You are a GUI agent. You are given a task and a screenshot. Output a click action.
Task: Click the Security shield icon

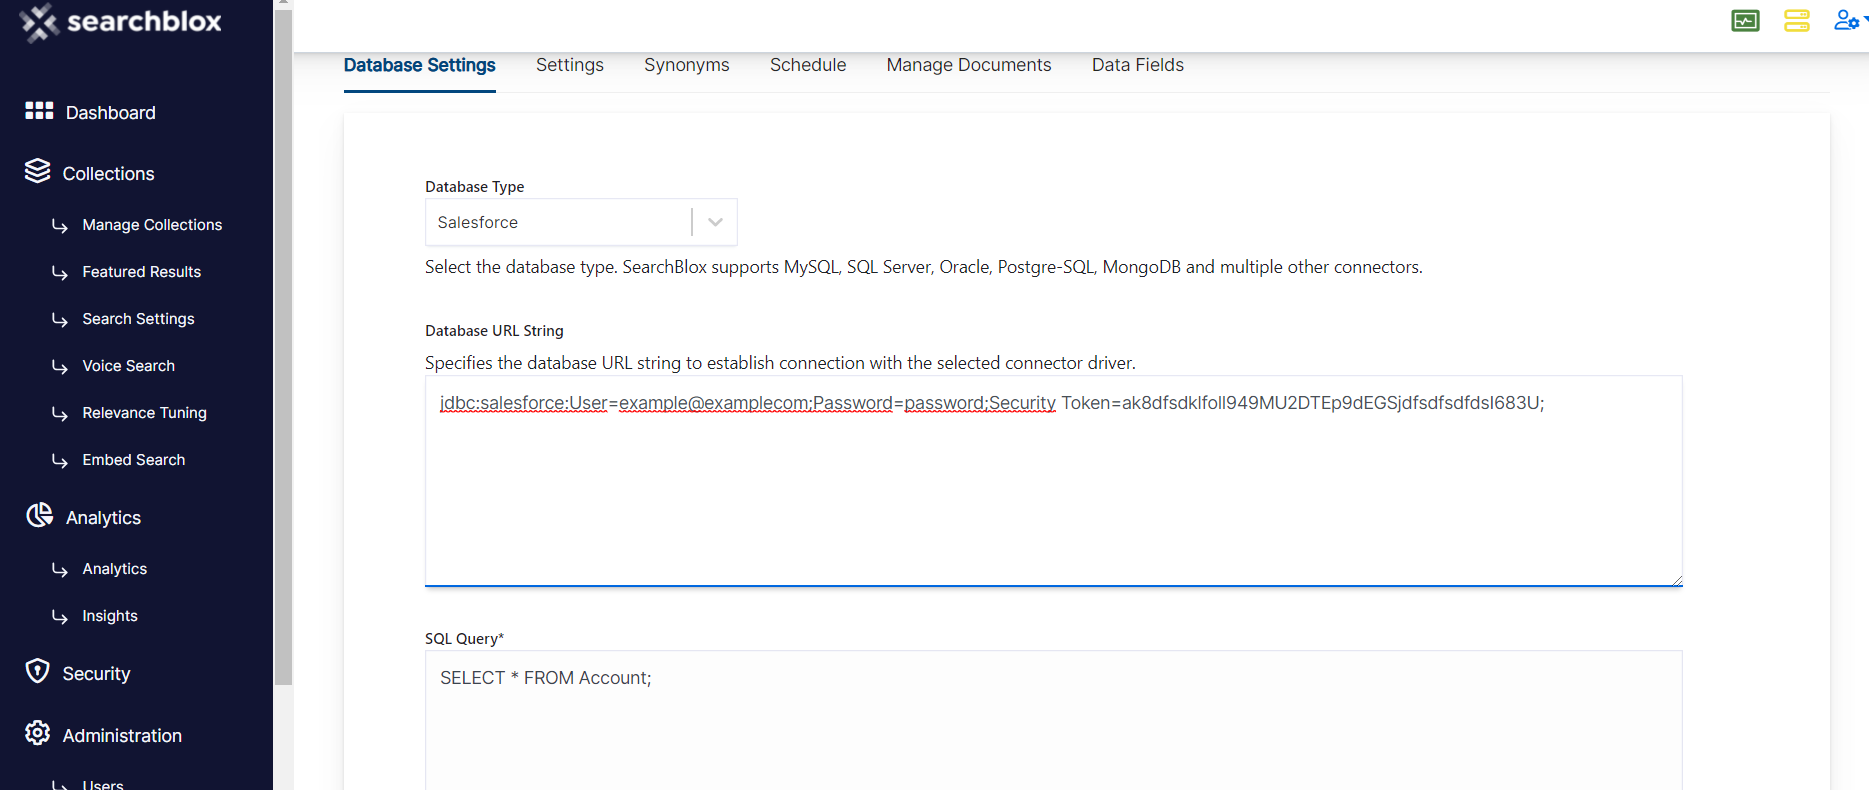point(37,671)
